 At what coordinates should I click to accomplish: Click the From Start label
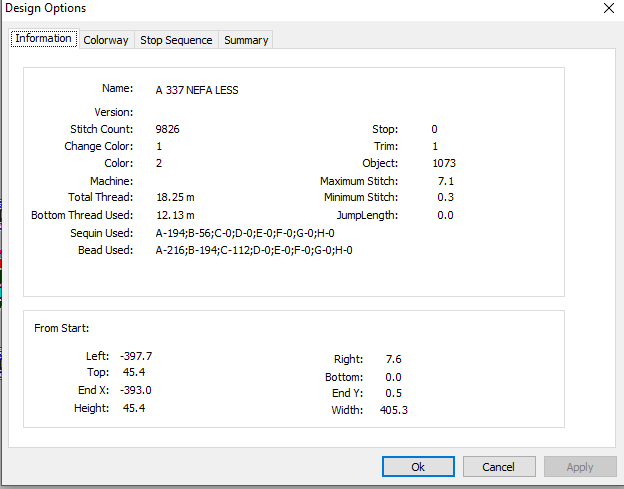coord(62,328)
